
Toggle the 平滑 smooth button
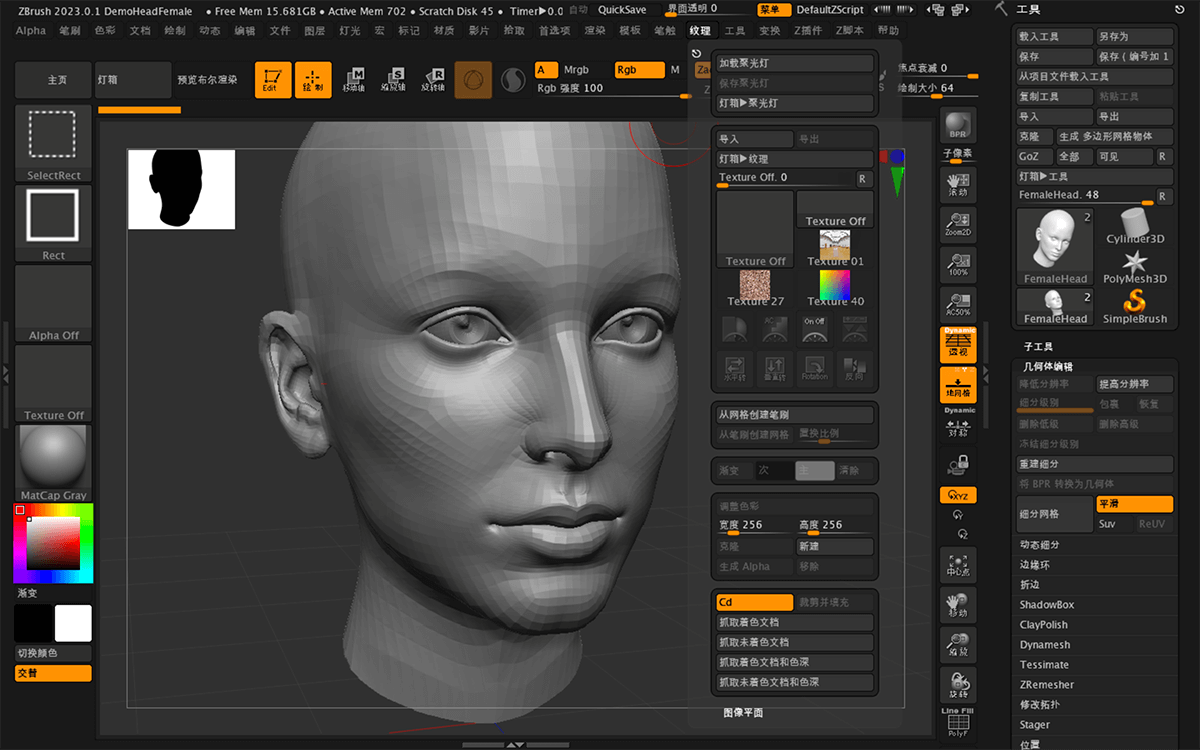[x=1134, y=504]
